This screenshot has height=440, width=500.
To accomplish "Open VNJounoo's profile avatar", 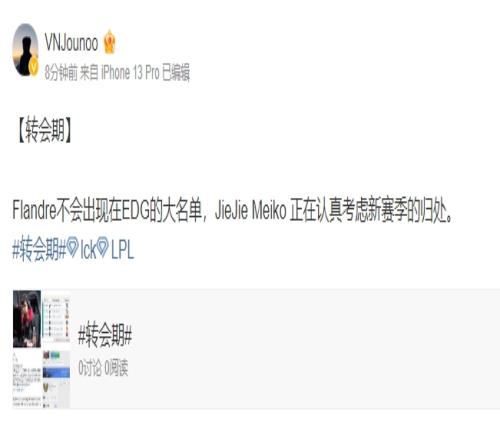I will pyautogui.click(x=25, y=50).
